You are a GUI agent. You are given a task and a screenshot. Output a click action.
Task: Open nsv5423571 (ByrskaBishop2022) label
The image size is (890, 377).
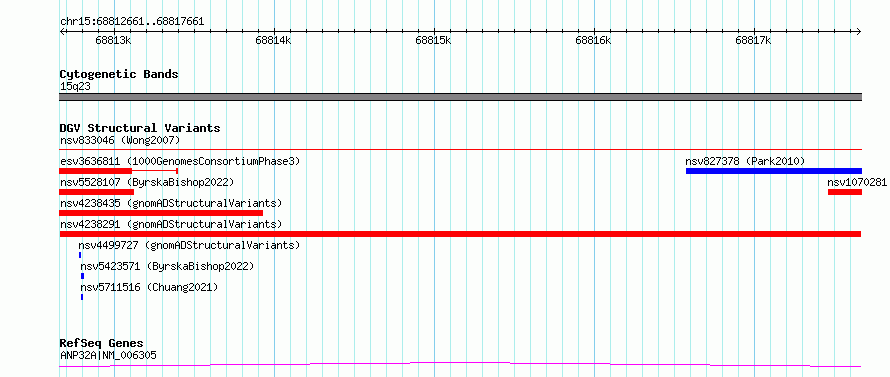pyautogui.click(x=167, y=266)
